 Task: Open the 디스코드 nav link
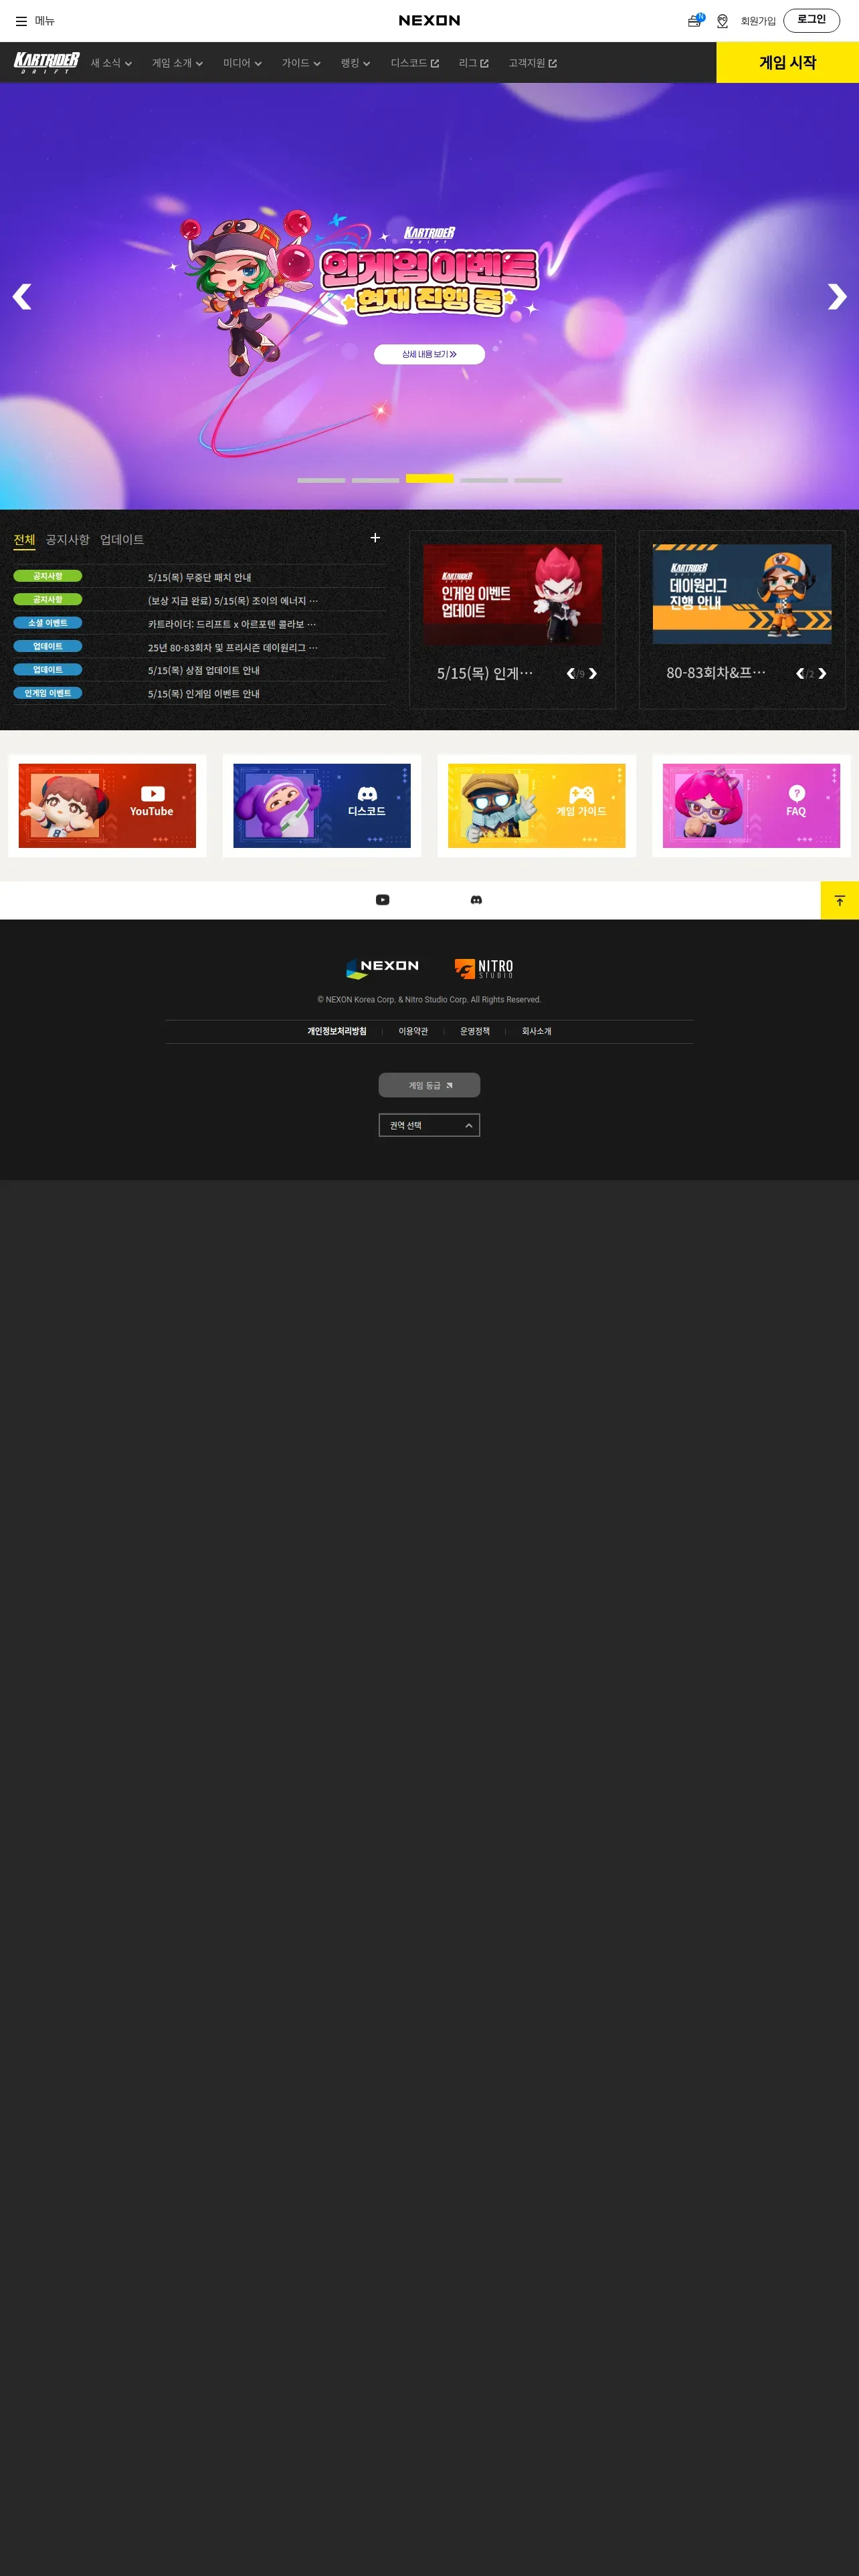415,63
